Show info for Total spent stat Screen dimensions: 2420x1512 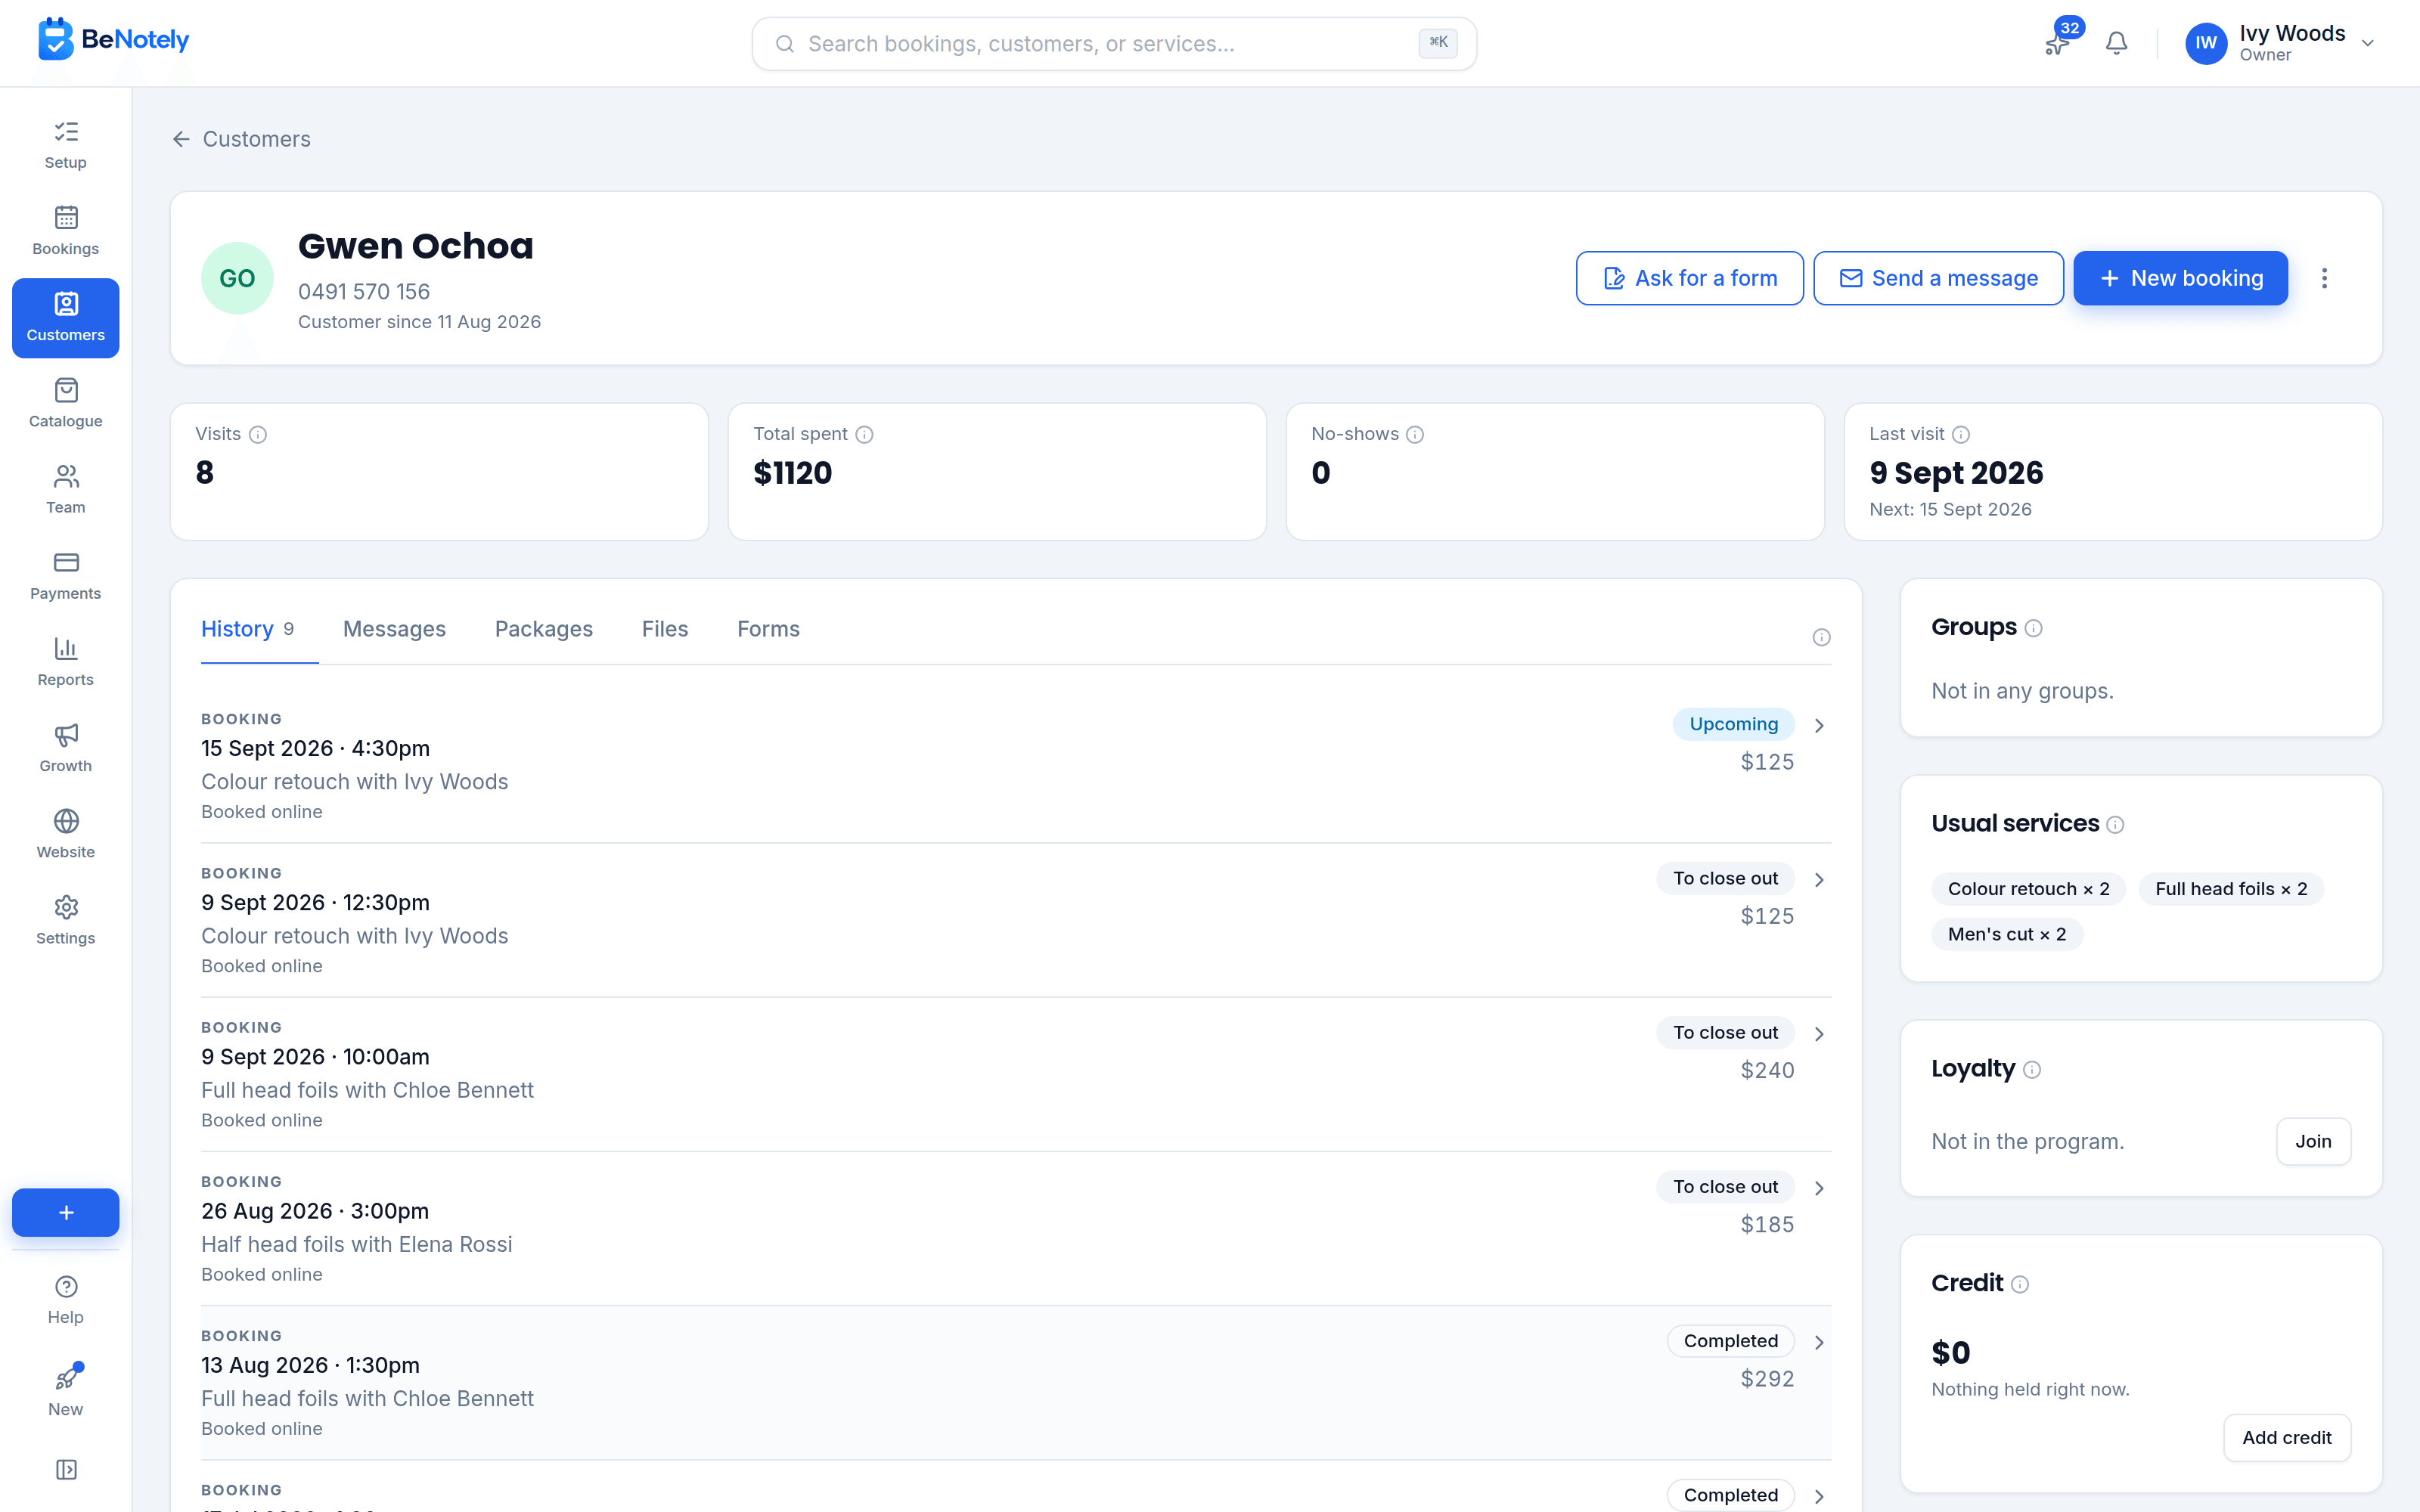coord(864,434)
